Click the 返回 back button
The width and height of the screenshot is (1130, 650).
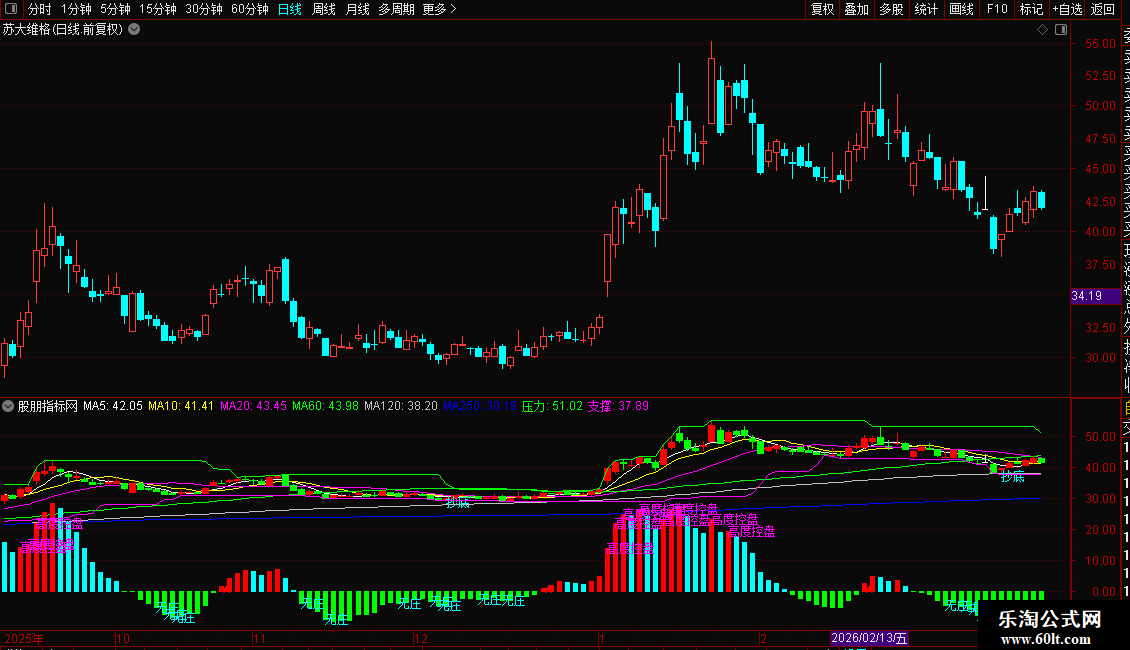point(1103,9)
